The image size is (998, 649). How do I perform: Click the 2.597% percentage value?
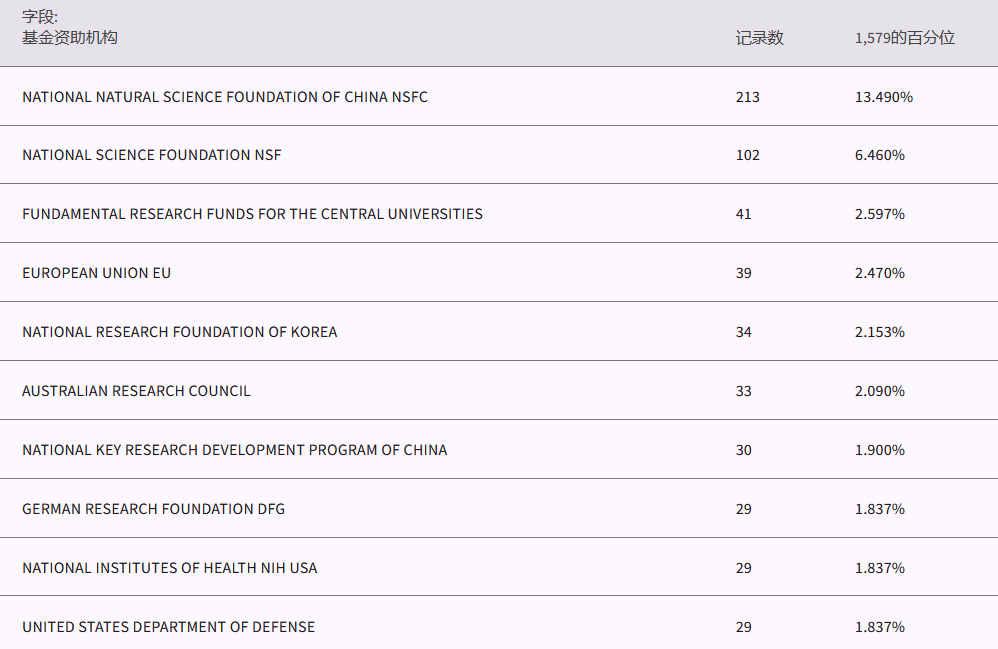pos(880,214)
